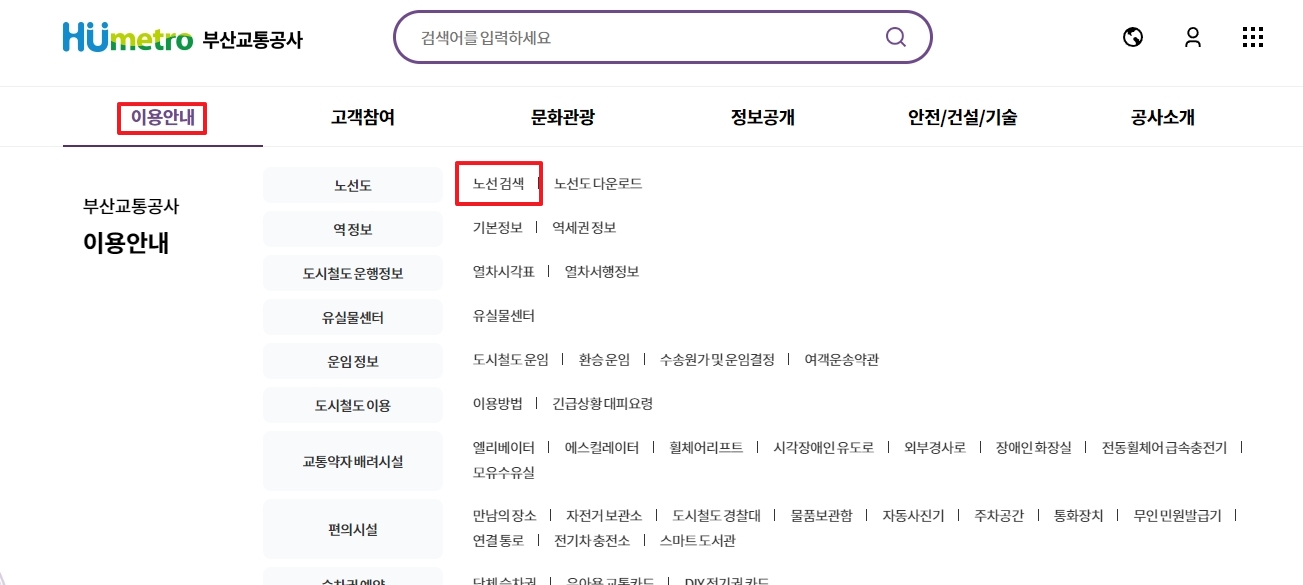Select 공사소개 from the navigation bar
Viewport: 1303px width, 585px height.
coord(1160,117)
